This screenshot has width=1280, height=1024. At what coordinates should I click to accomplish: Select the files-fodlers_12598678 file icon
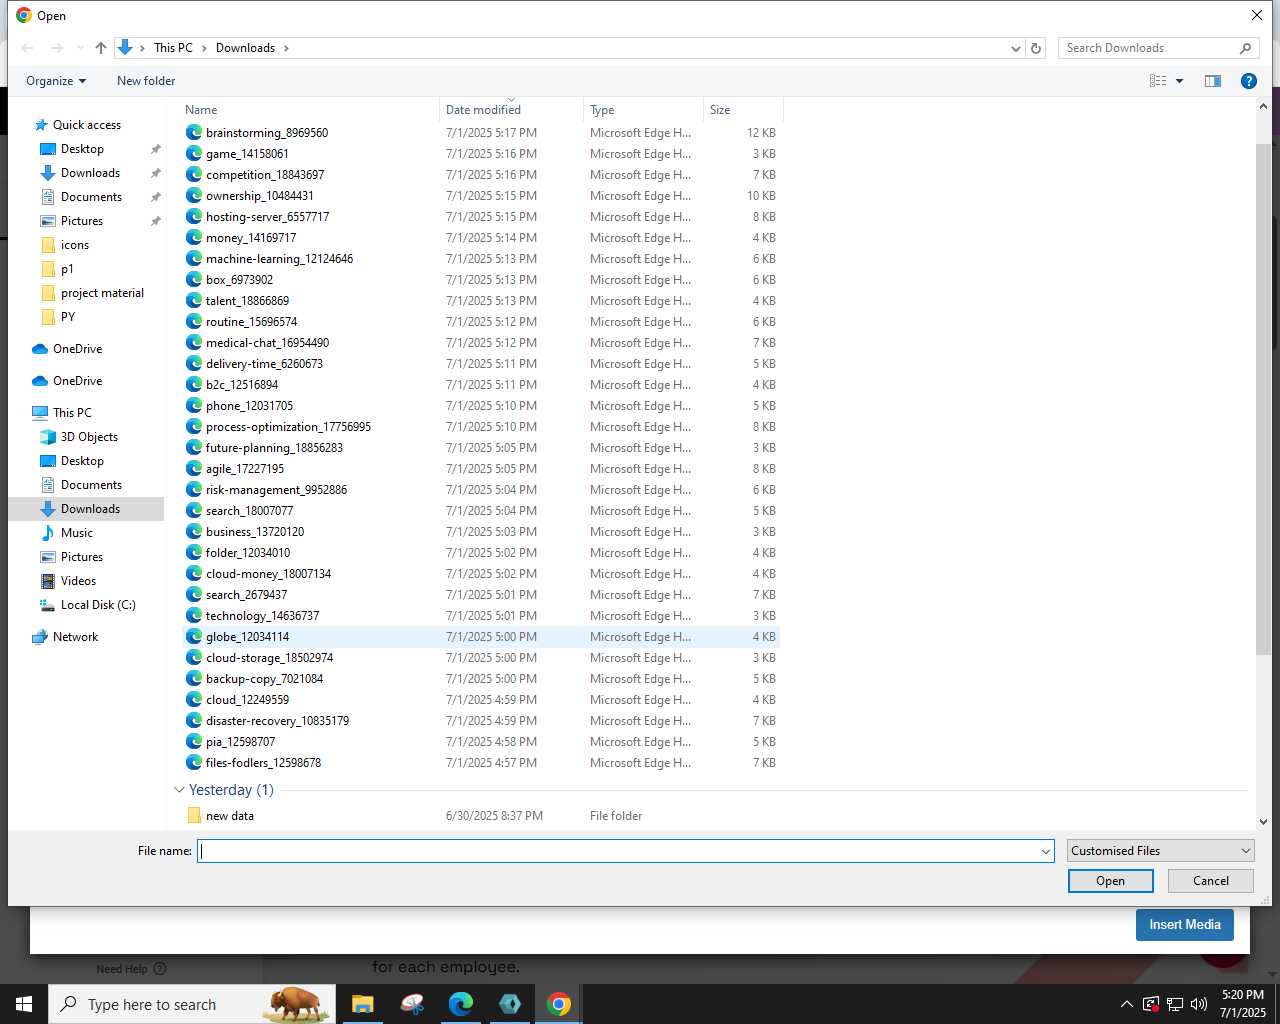pos(194,763)
